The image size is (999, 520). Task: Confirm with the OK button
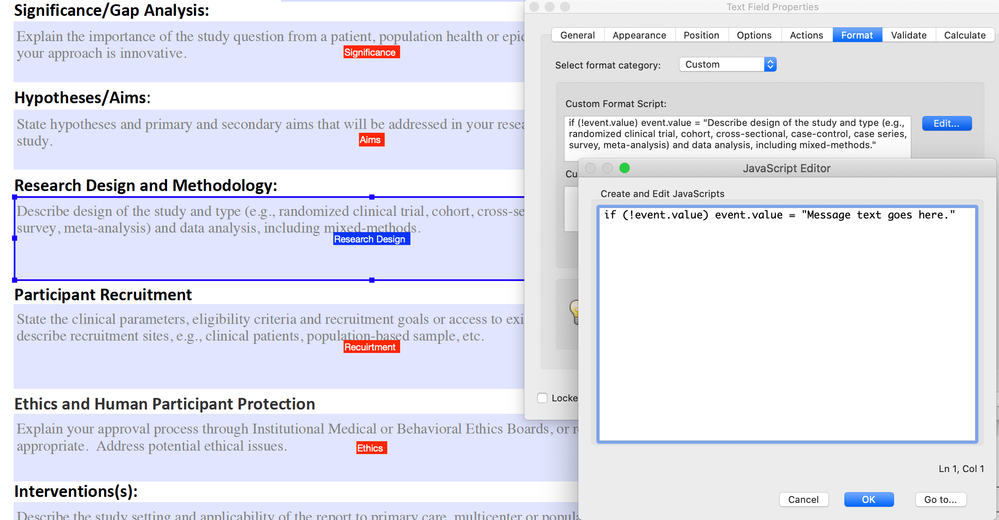click(x=868, y=500)
